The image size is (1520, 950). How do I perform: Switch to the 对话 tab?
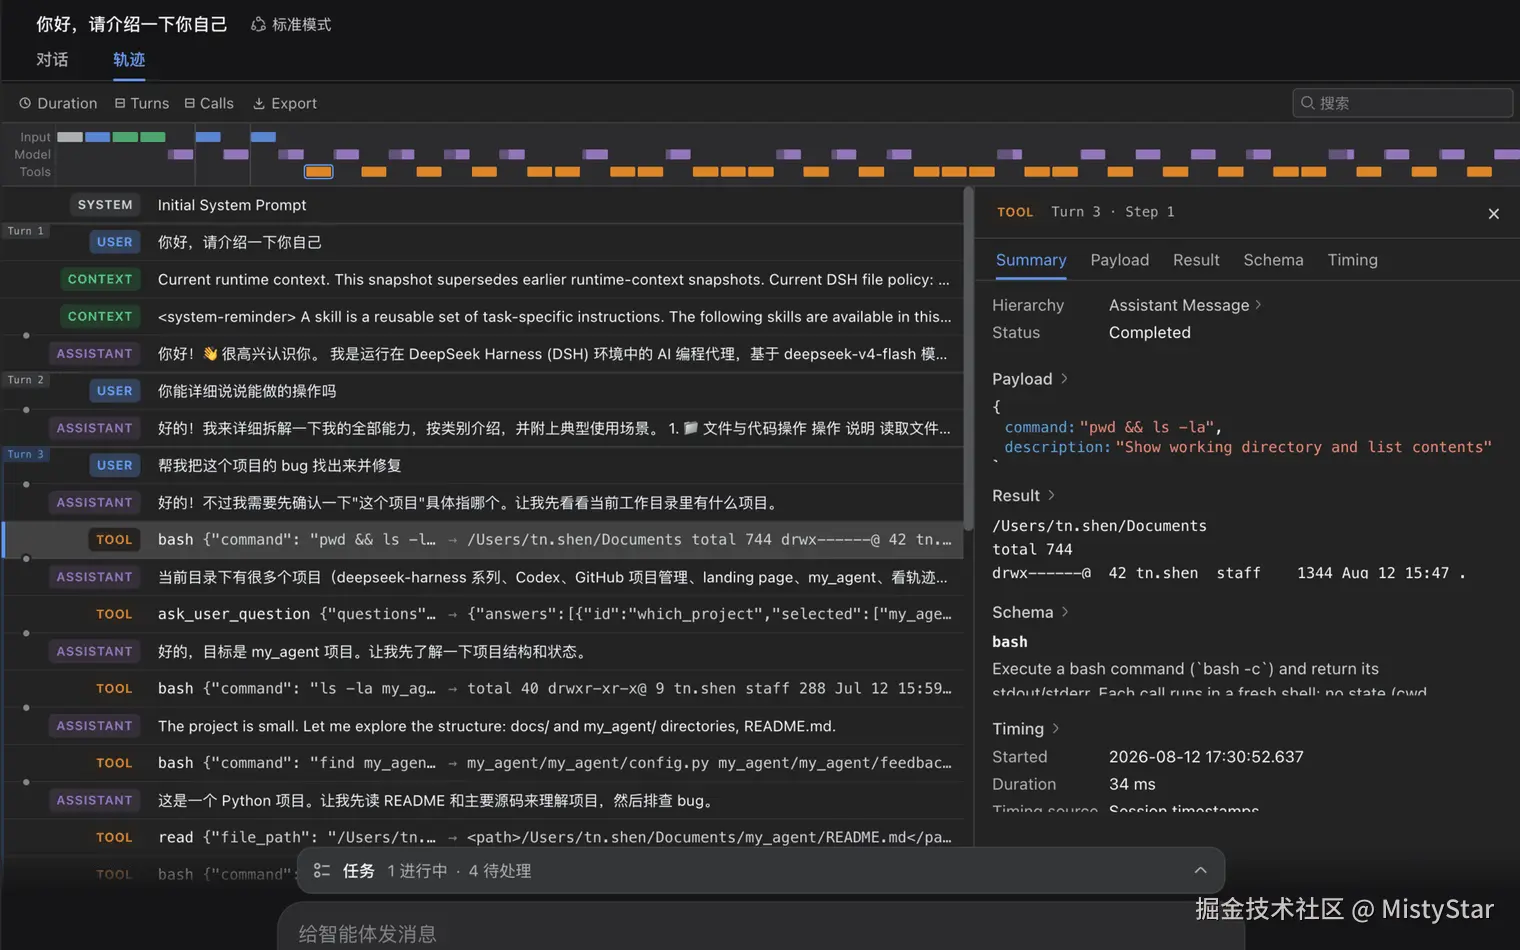(52, 60)
